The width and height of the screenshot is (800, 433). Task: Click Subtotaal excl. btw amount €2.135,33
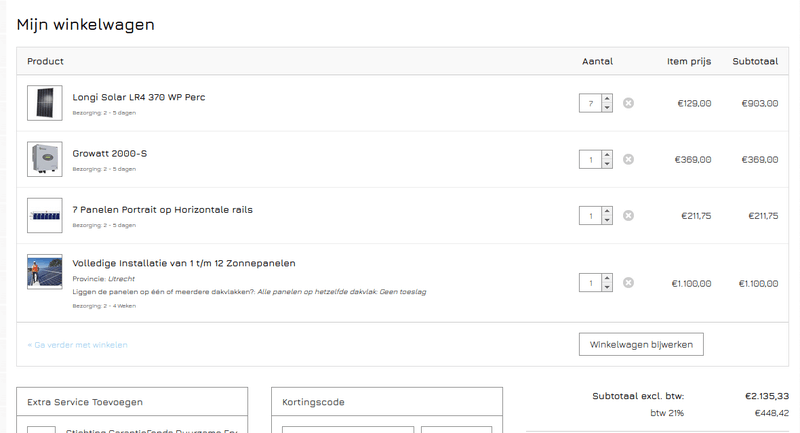click(767, 396)
